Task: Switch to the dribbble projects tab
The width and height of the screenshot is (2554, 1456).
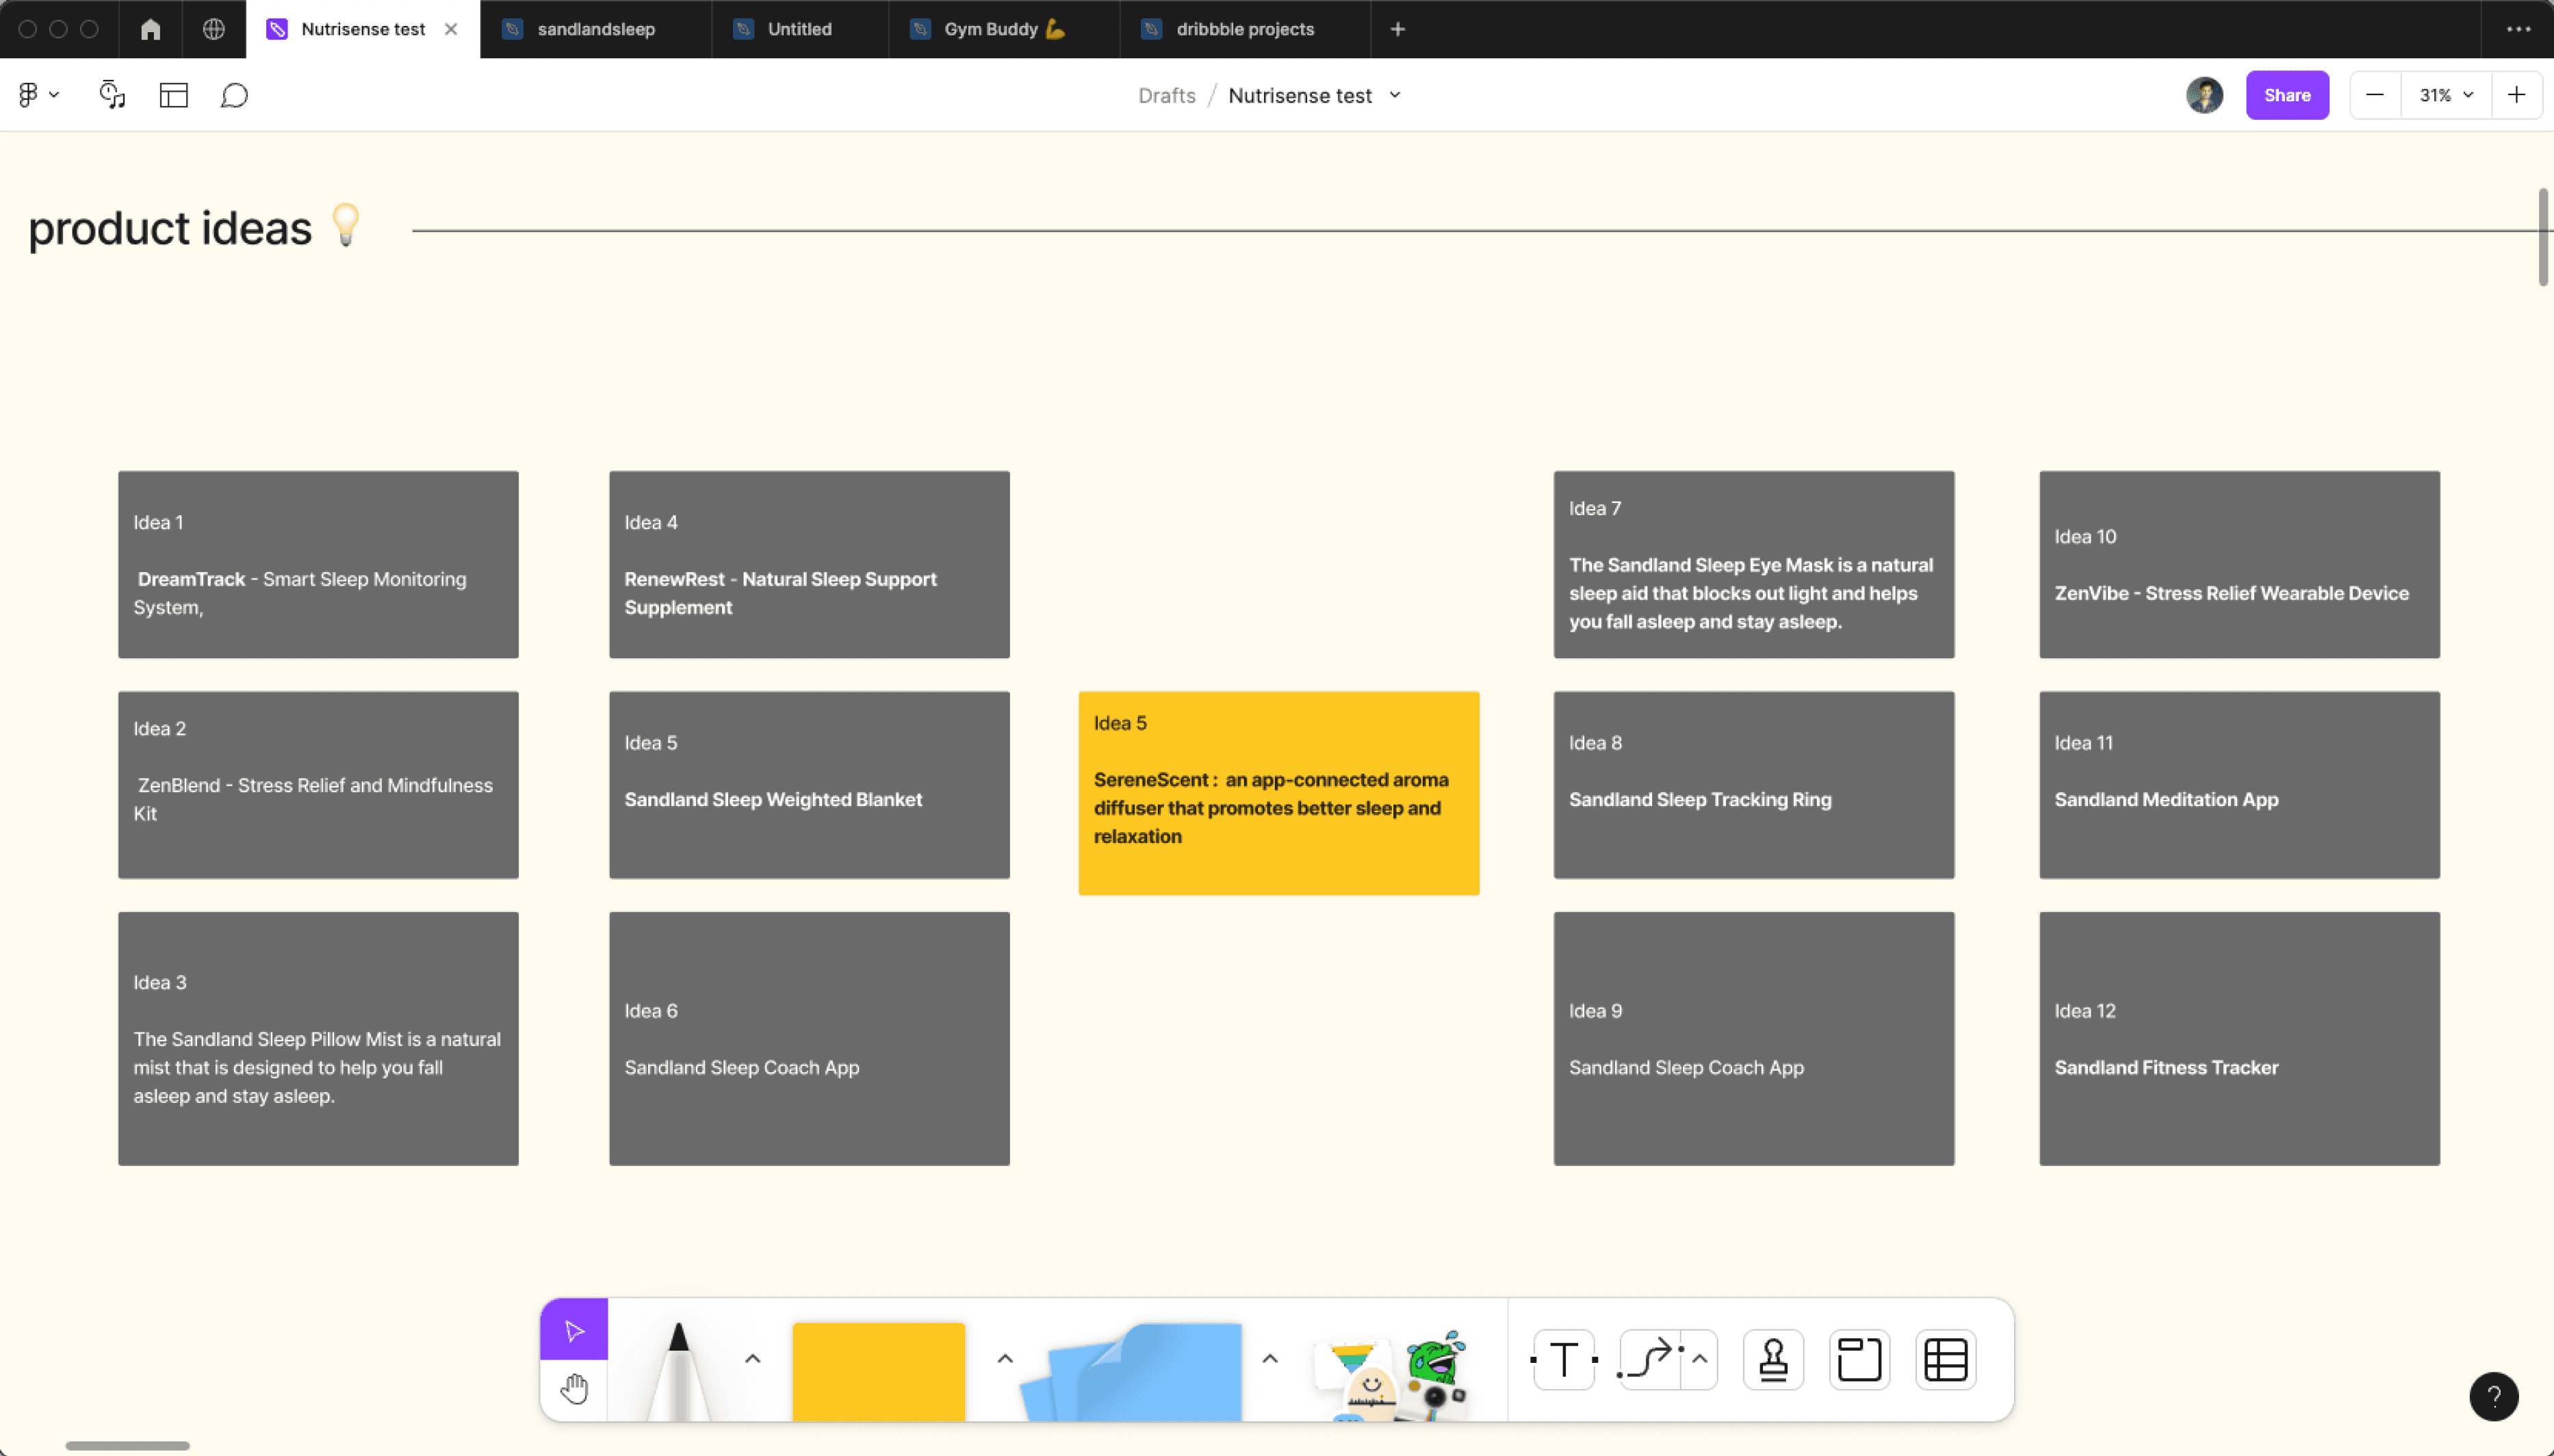Action: (1244, 29)
